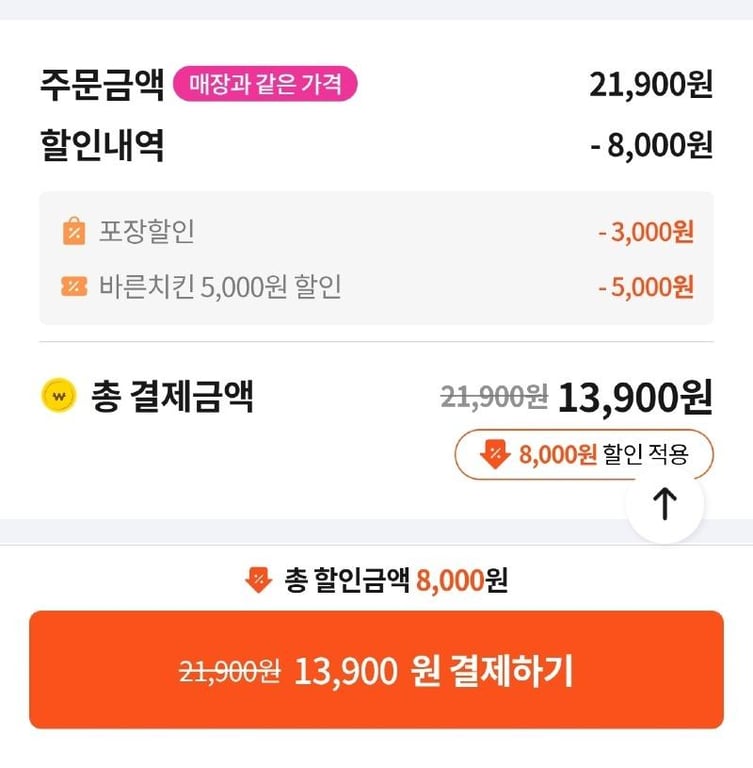Click the 포장할인 discount row label
This screenshot has width=753, height=768.
click(146, 231)
